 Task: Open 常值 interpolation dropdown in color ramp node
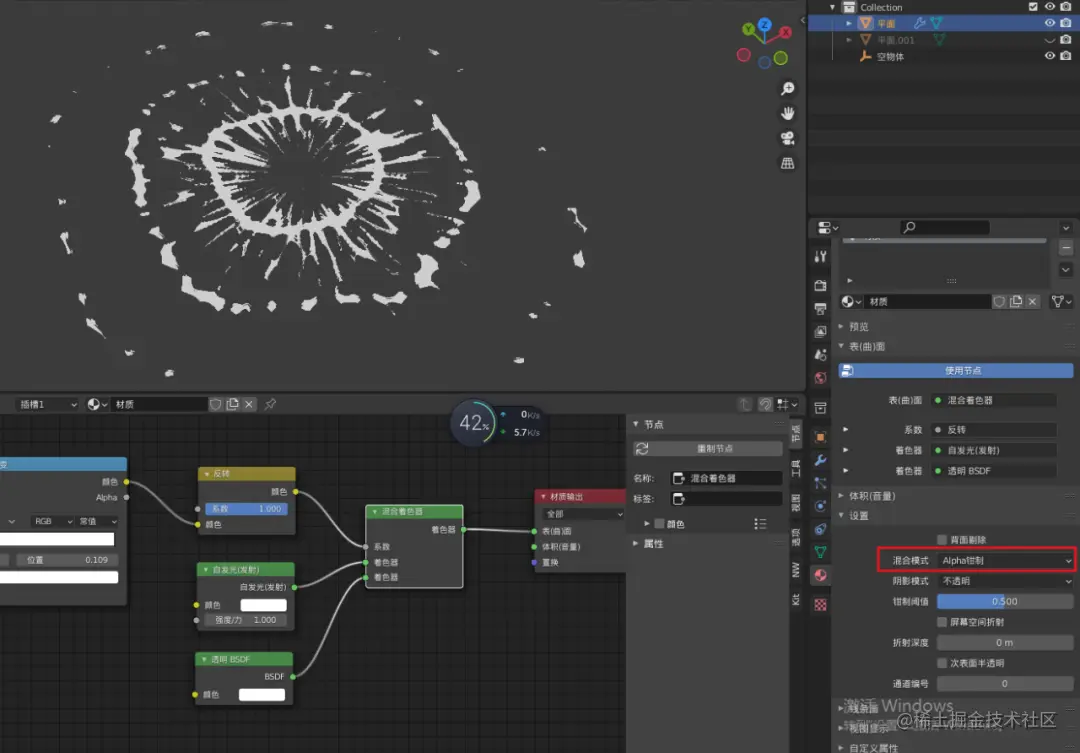coord(97,522)
